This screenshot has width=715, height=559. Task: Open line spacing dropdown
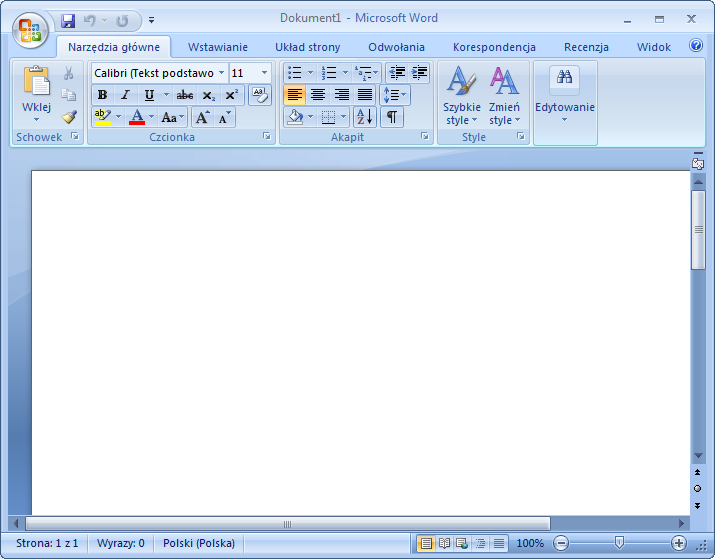[395, 95]
